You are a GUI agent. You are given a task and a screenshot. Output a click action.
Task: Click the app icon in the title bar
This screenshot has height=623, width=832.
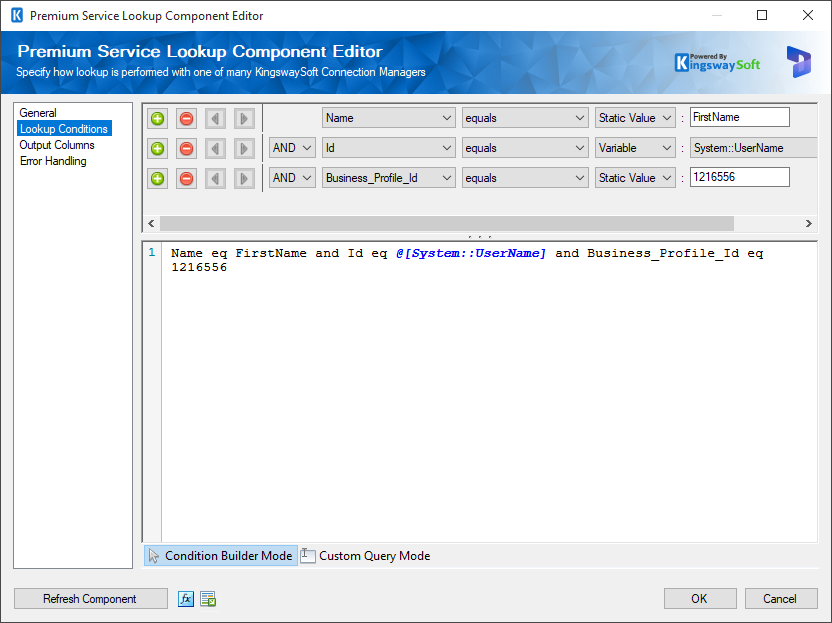coord(17,15)
